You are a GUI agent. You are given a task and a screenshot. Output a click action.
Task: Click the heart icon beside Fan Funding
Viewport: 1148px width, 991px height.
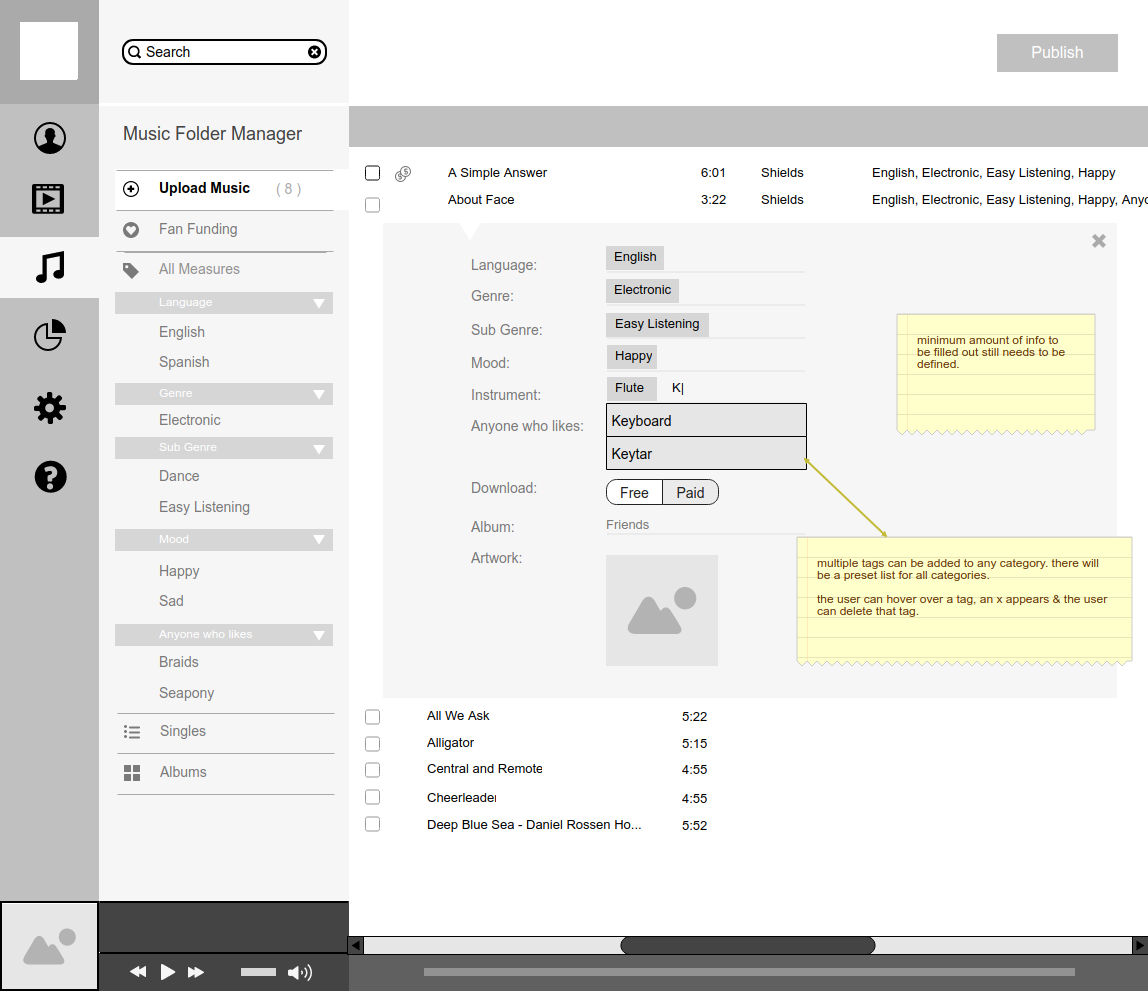click(131, 230)
